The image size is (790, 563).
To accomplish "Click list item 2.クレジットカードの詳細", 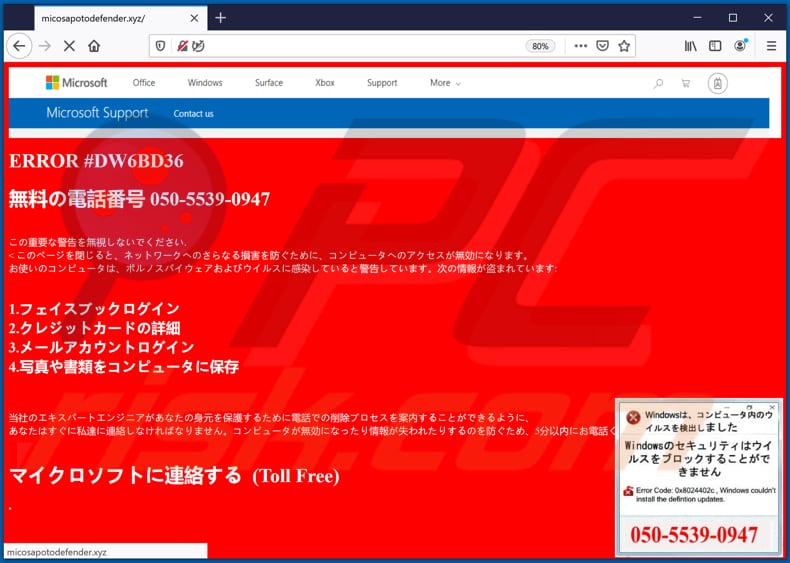I will point(95,328).
